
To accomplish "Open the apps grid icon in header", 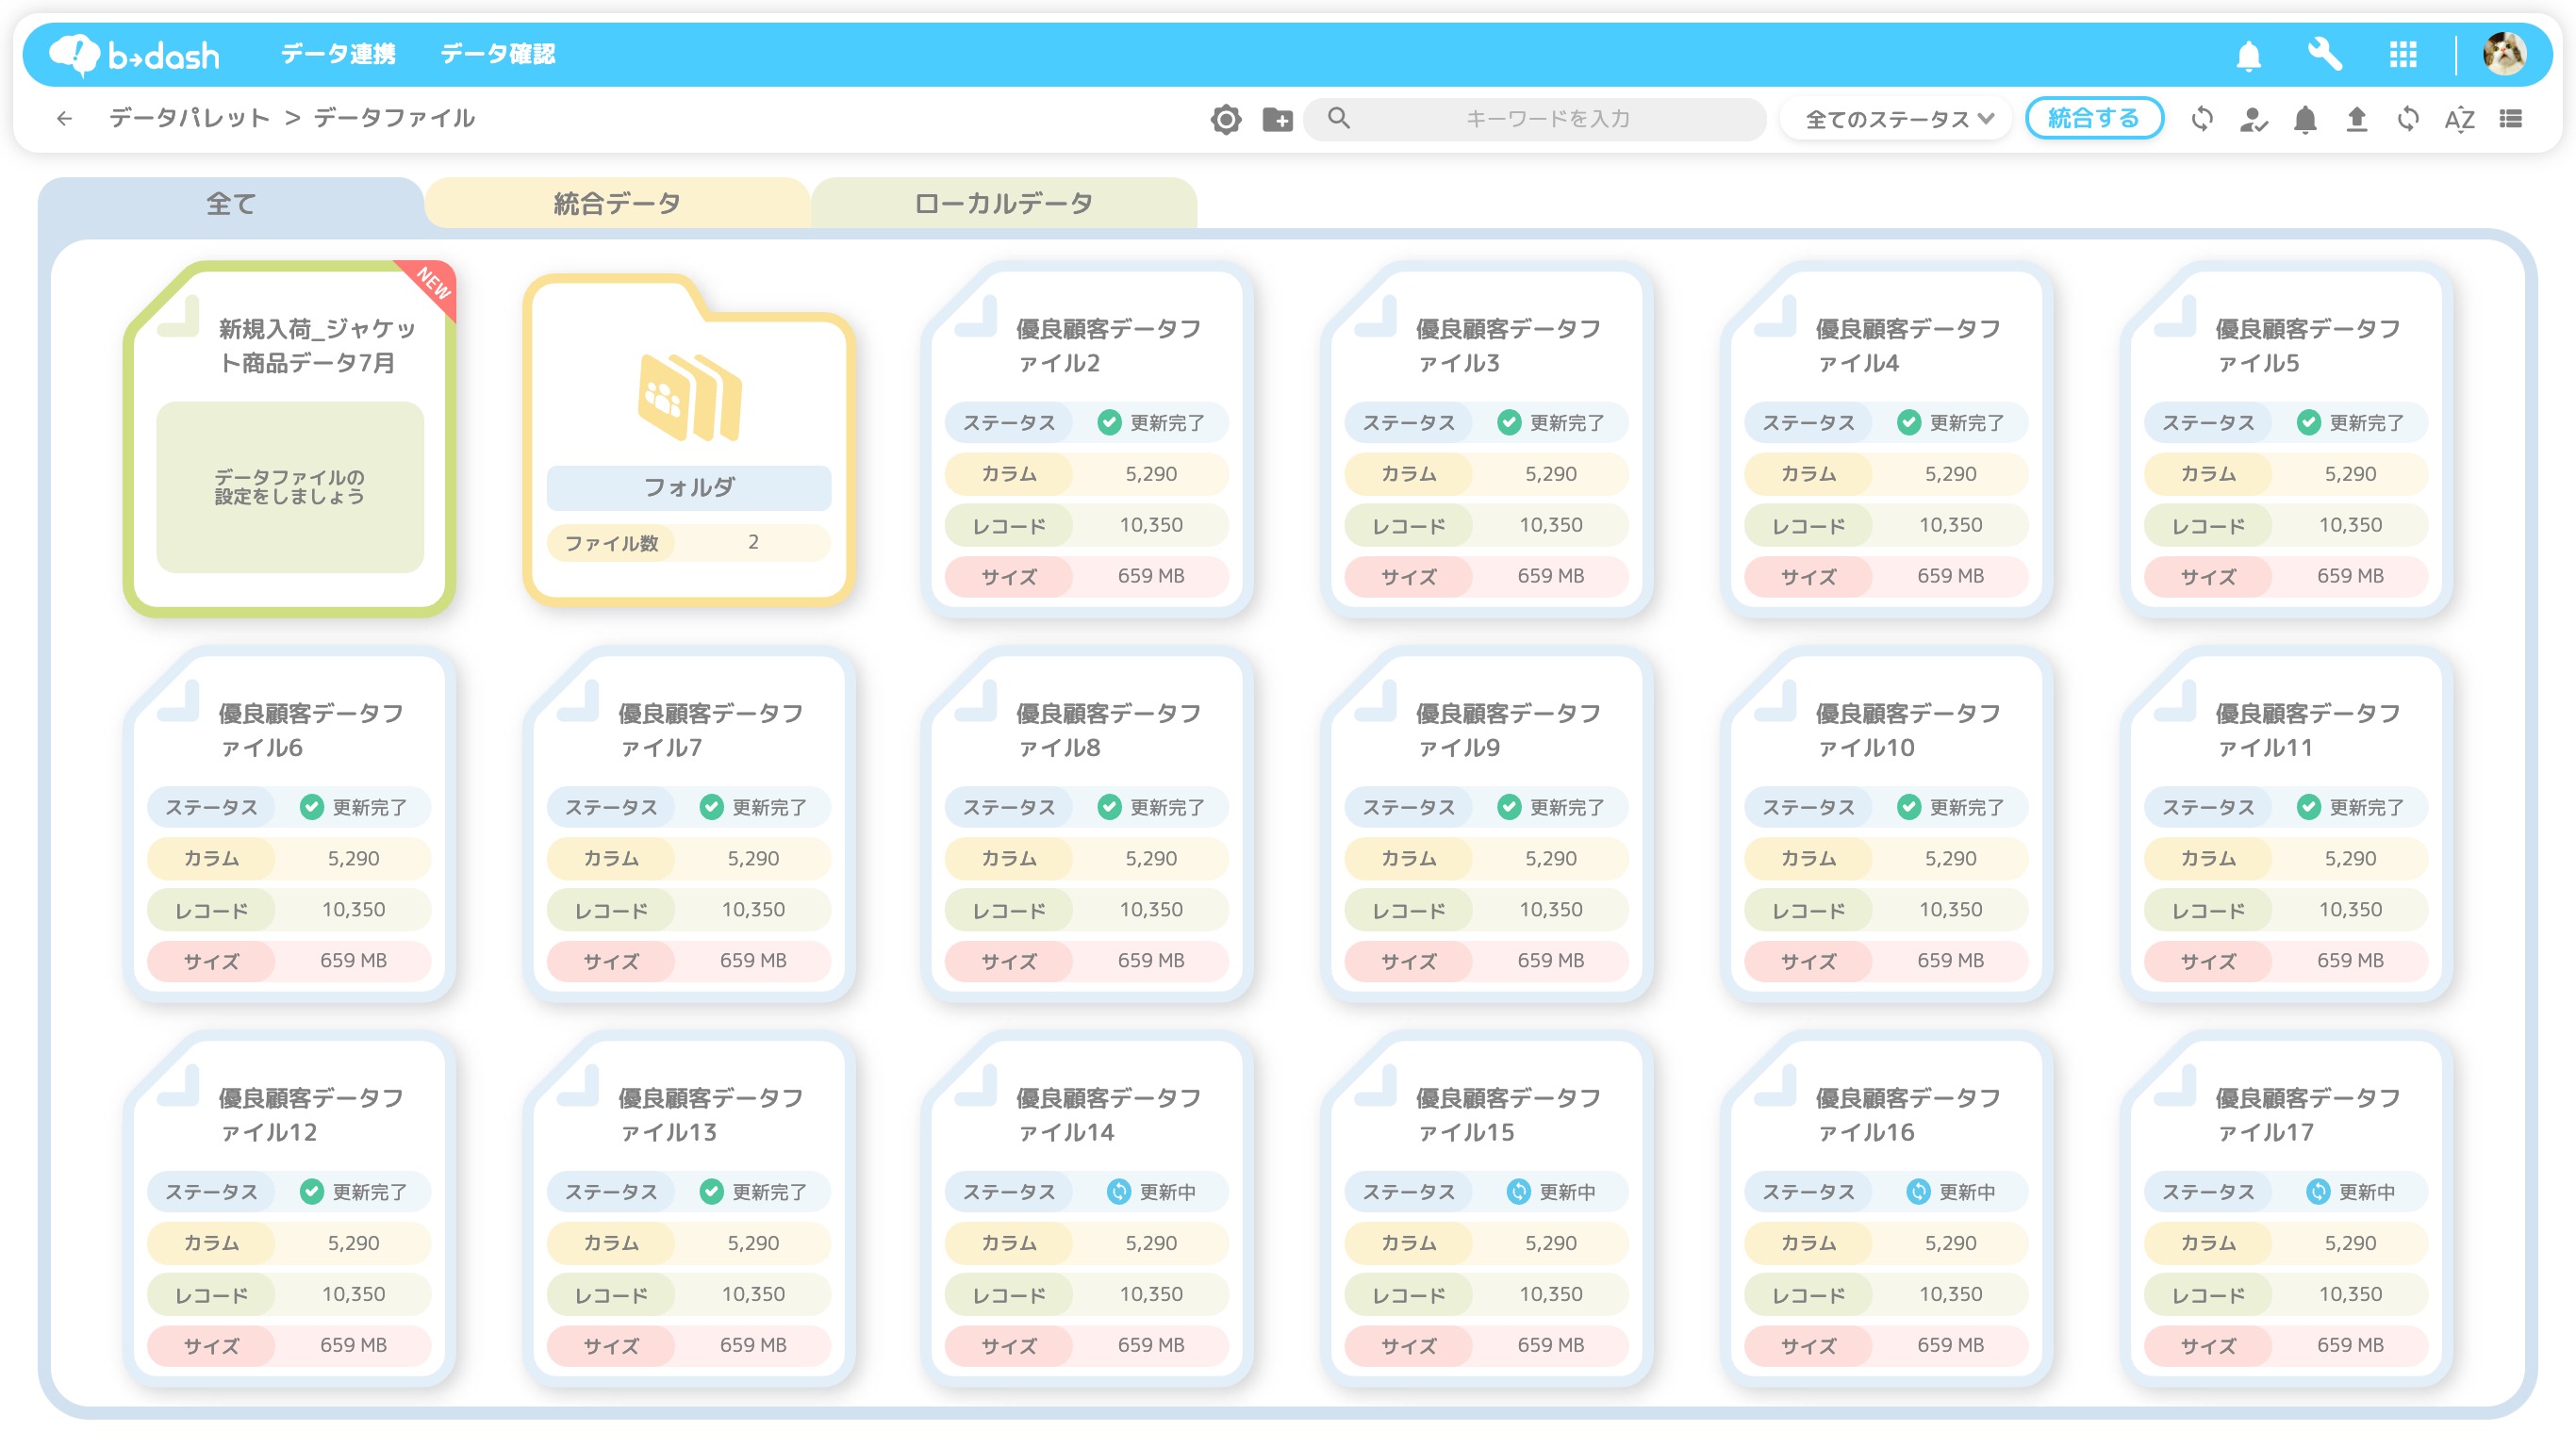I will (x=2403, y=54).
